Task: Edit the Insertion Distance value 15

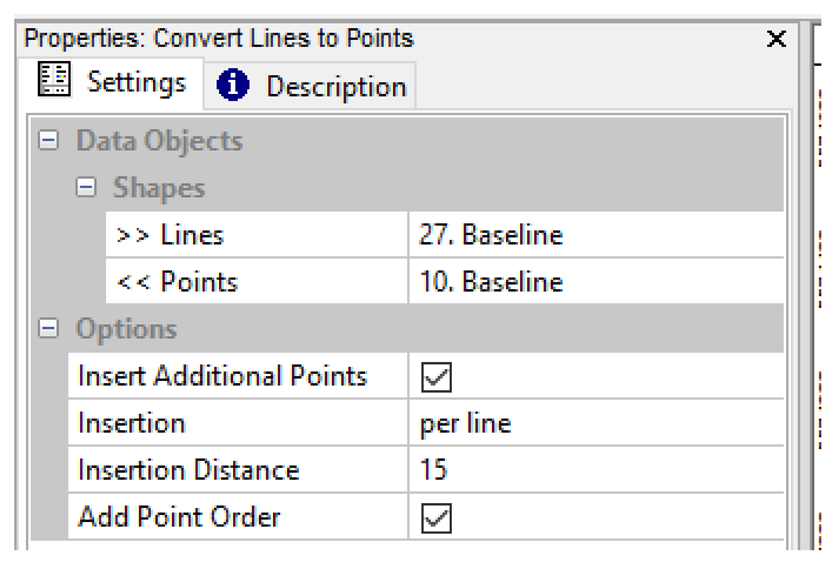Action: (x=595, y=471)
